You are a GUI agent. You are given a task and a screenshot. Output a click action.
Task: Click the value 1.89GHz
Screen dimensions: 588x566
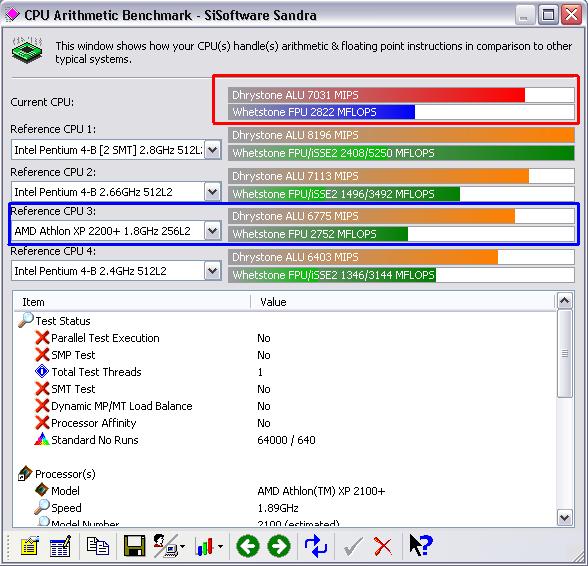click(278, 508)
